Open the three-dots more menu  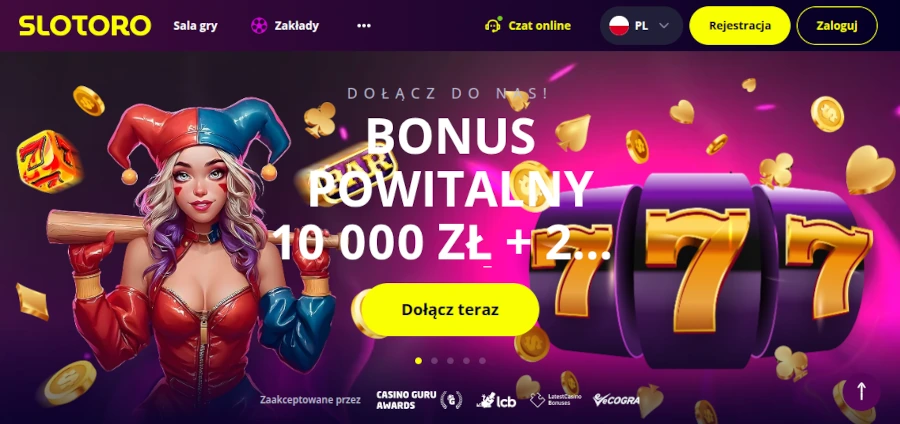click(364, 26)
